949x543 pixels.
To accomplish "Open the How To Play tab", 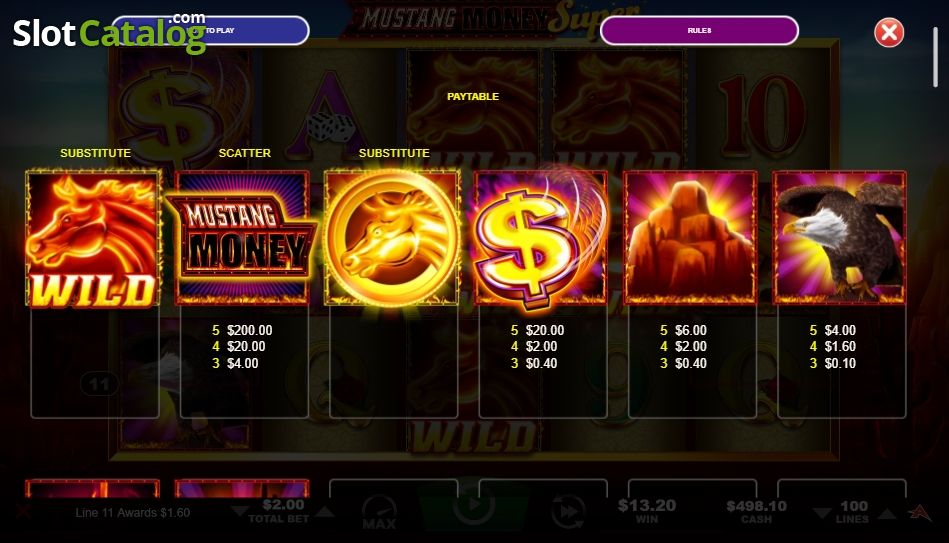I will point(211,30).
